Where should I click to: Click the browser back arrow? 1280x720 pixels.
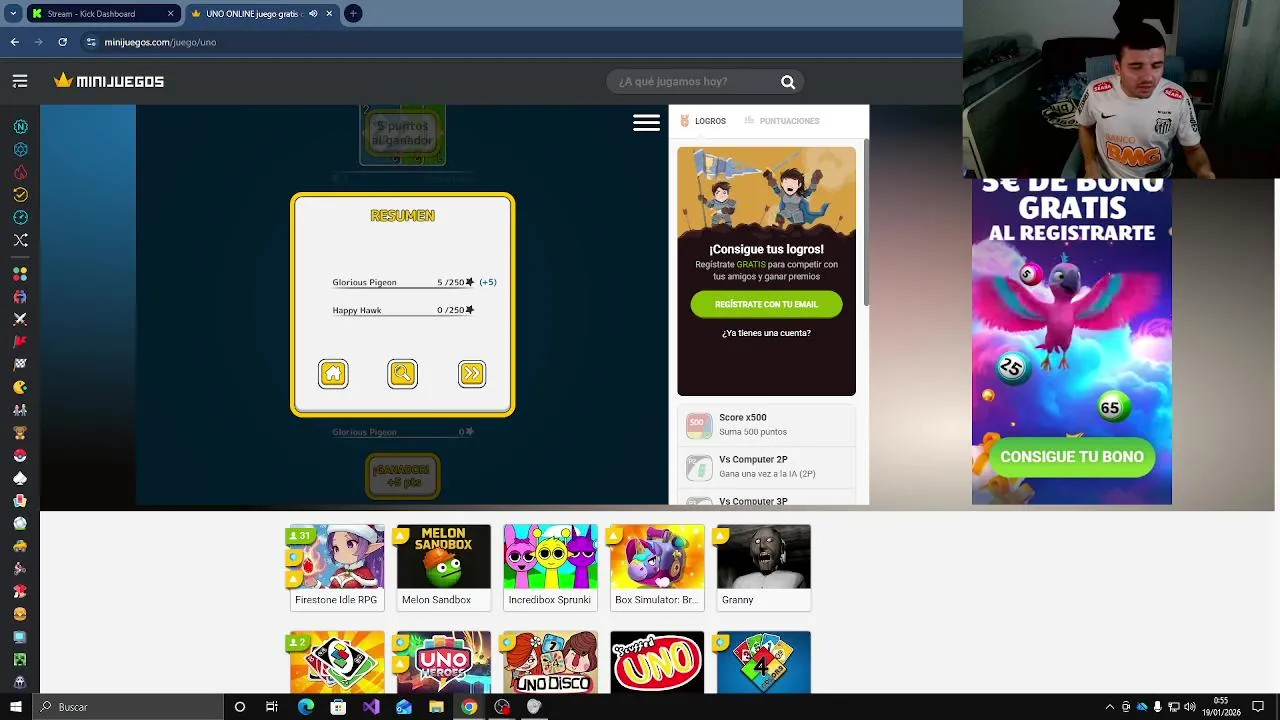[14, 42]
